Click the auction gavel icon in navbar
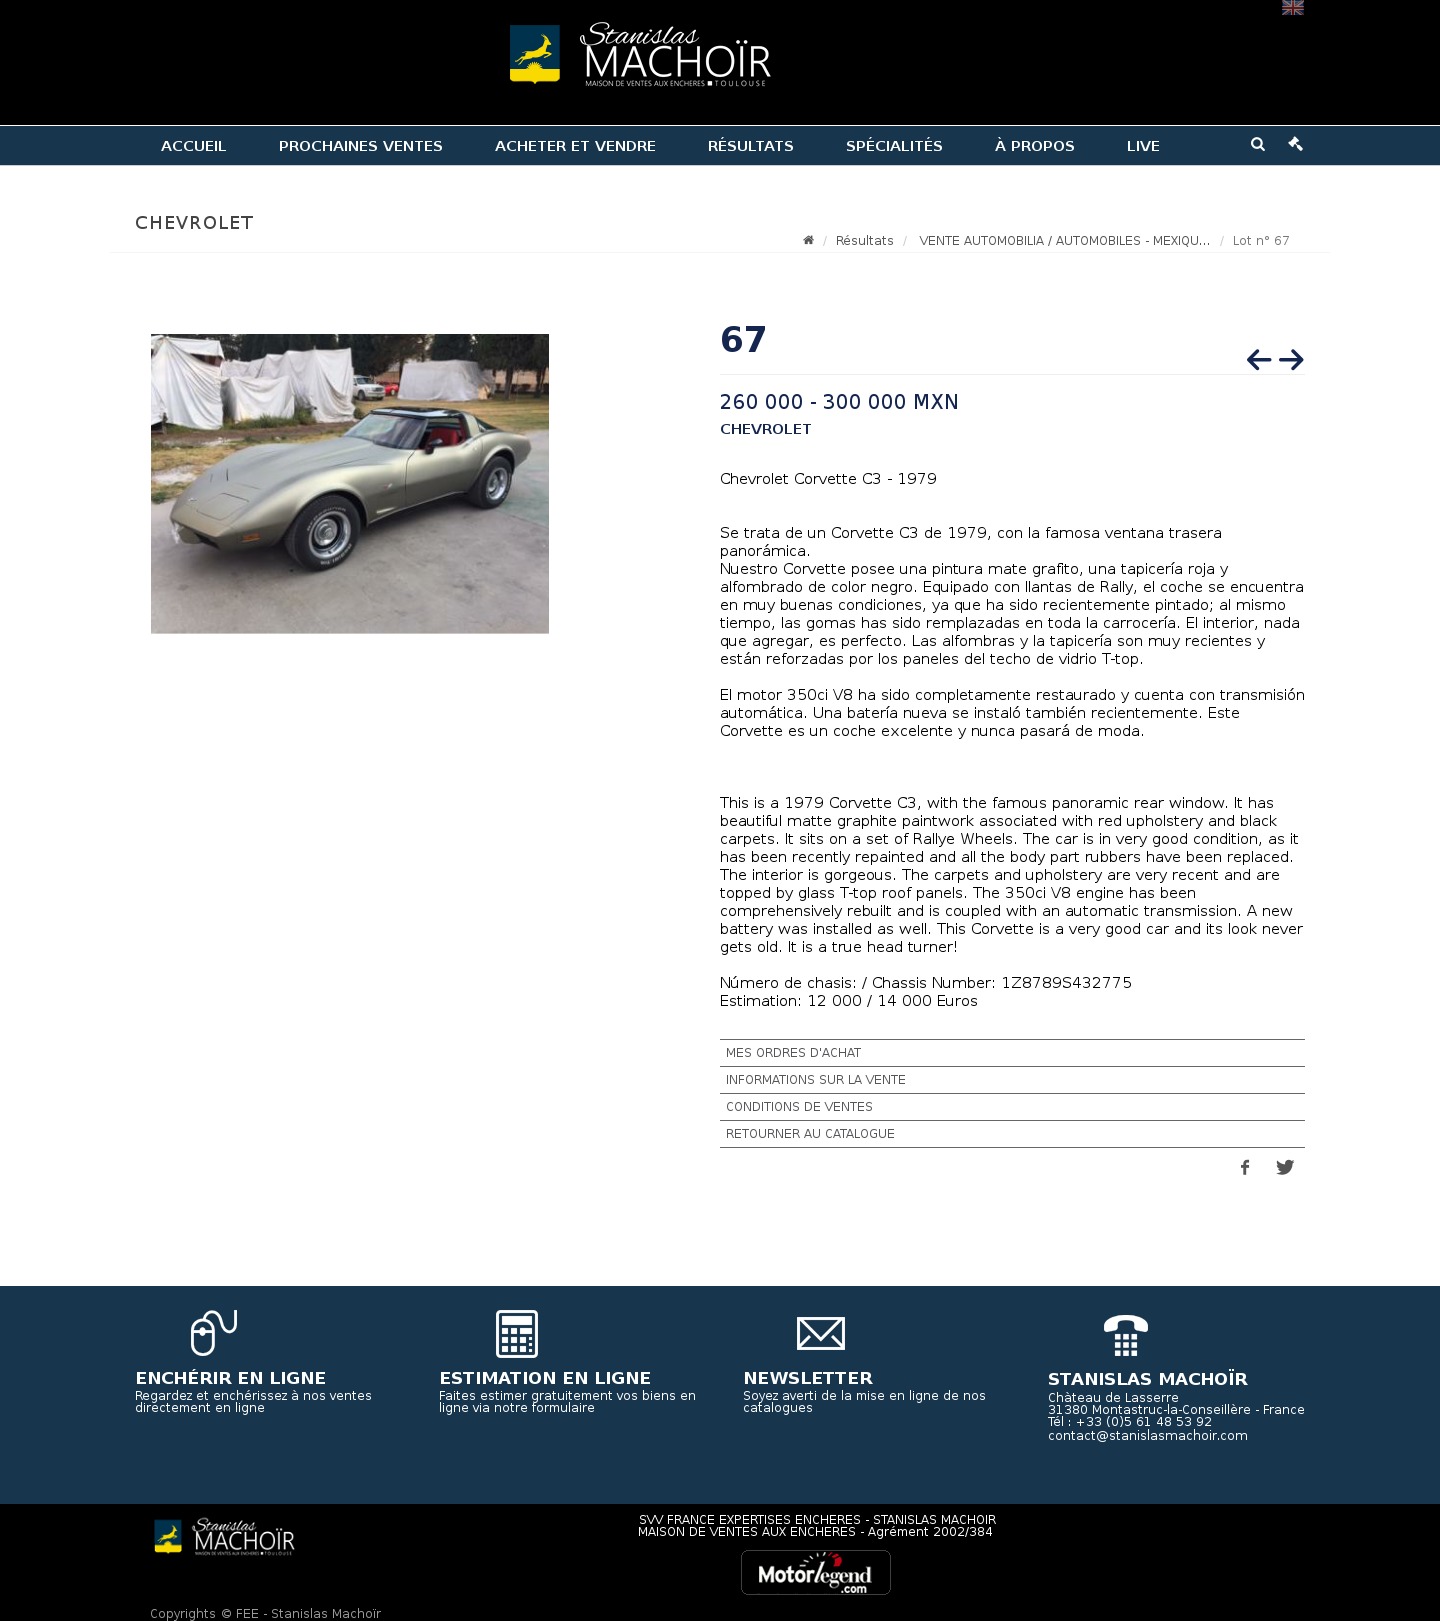The height and width of the screenshot is (1621, 1440). [1296, 144]
